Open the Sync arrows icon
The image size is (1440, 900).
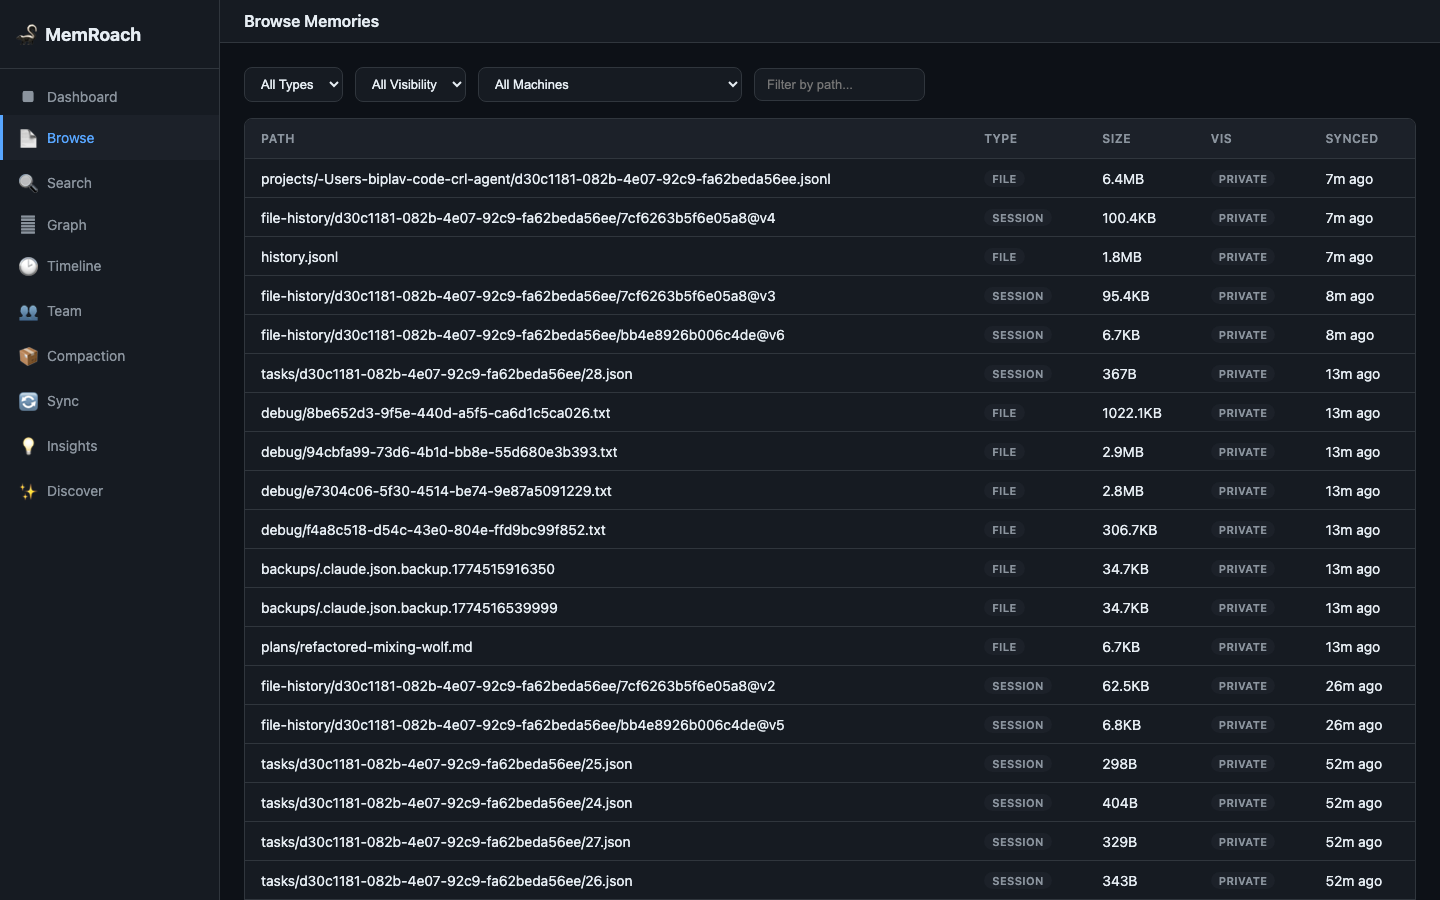(28, 401)
